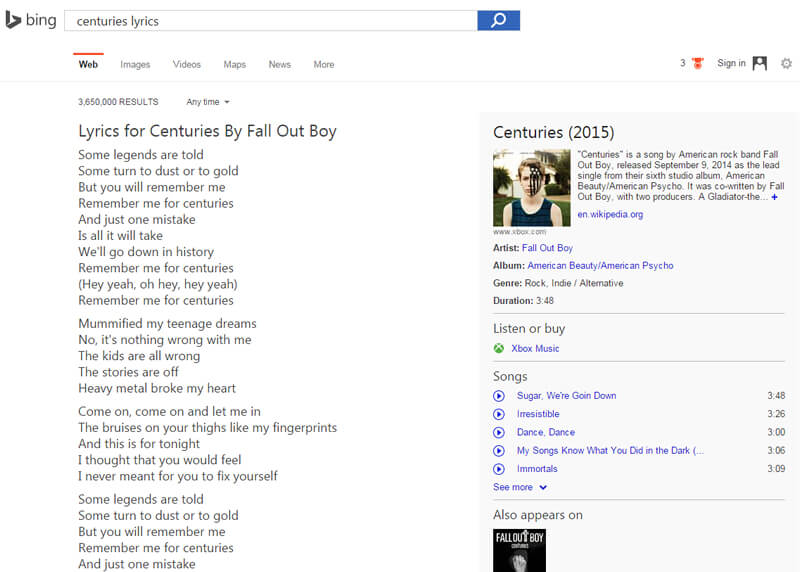Click the search box with centuries lyrics

[x=270, y=21]
